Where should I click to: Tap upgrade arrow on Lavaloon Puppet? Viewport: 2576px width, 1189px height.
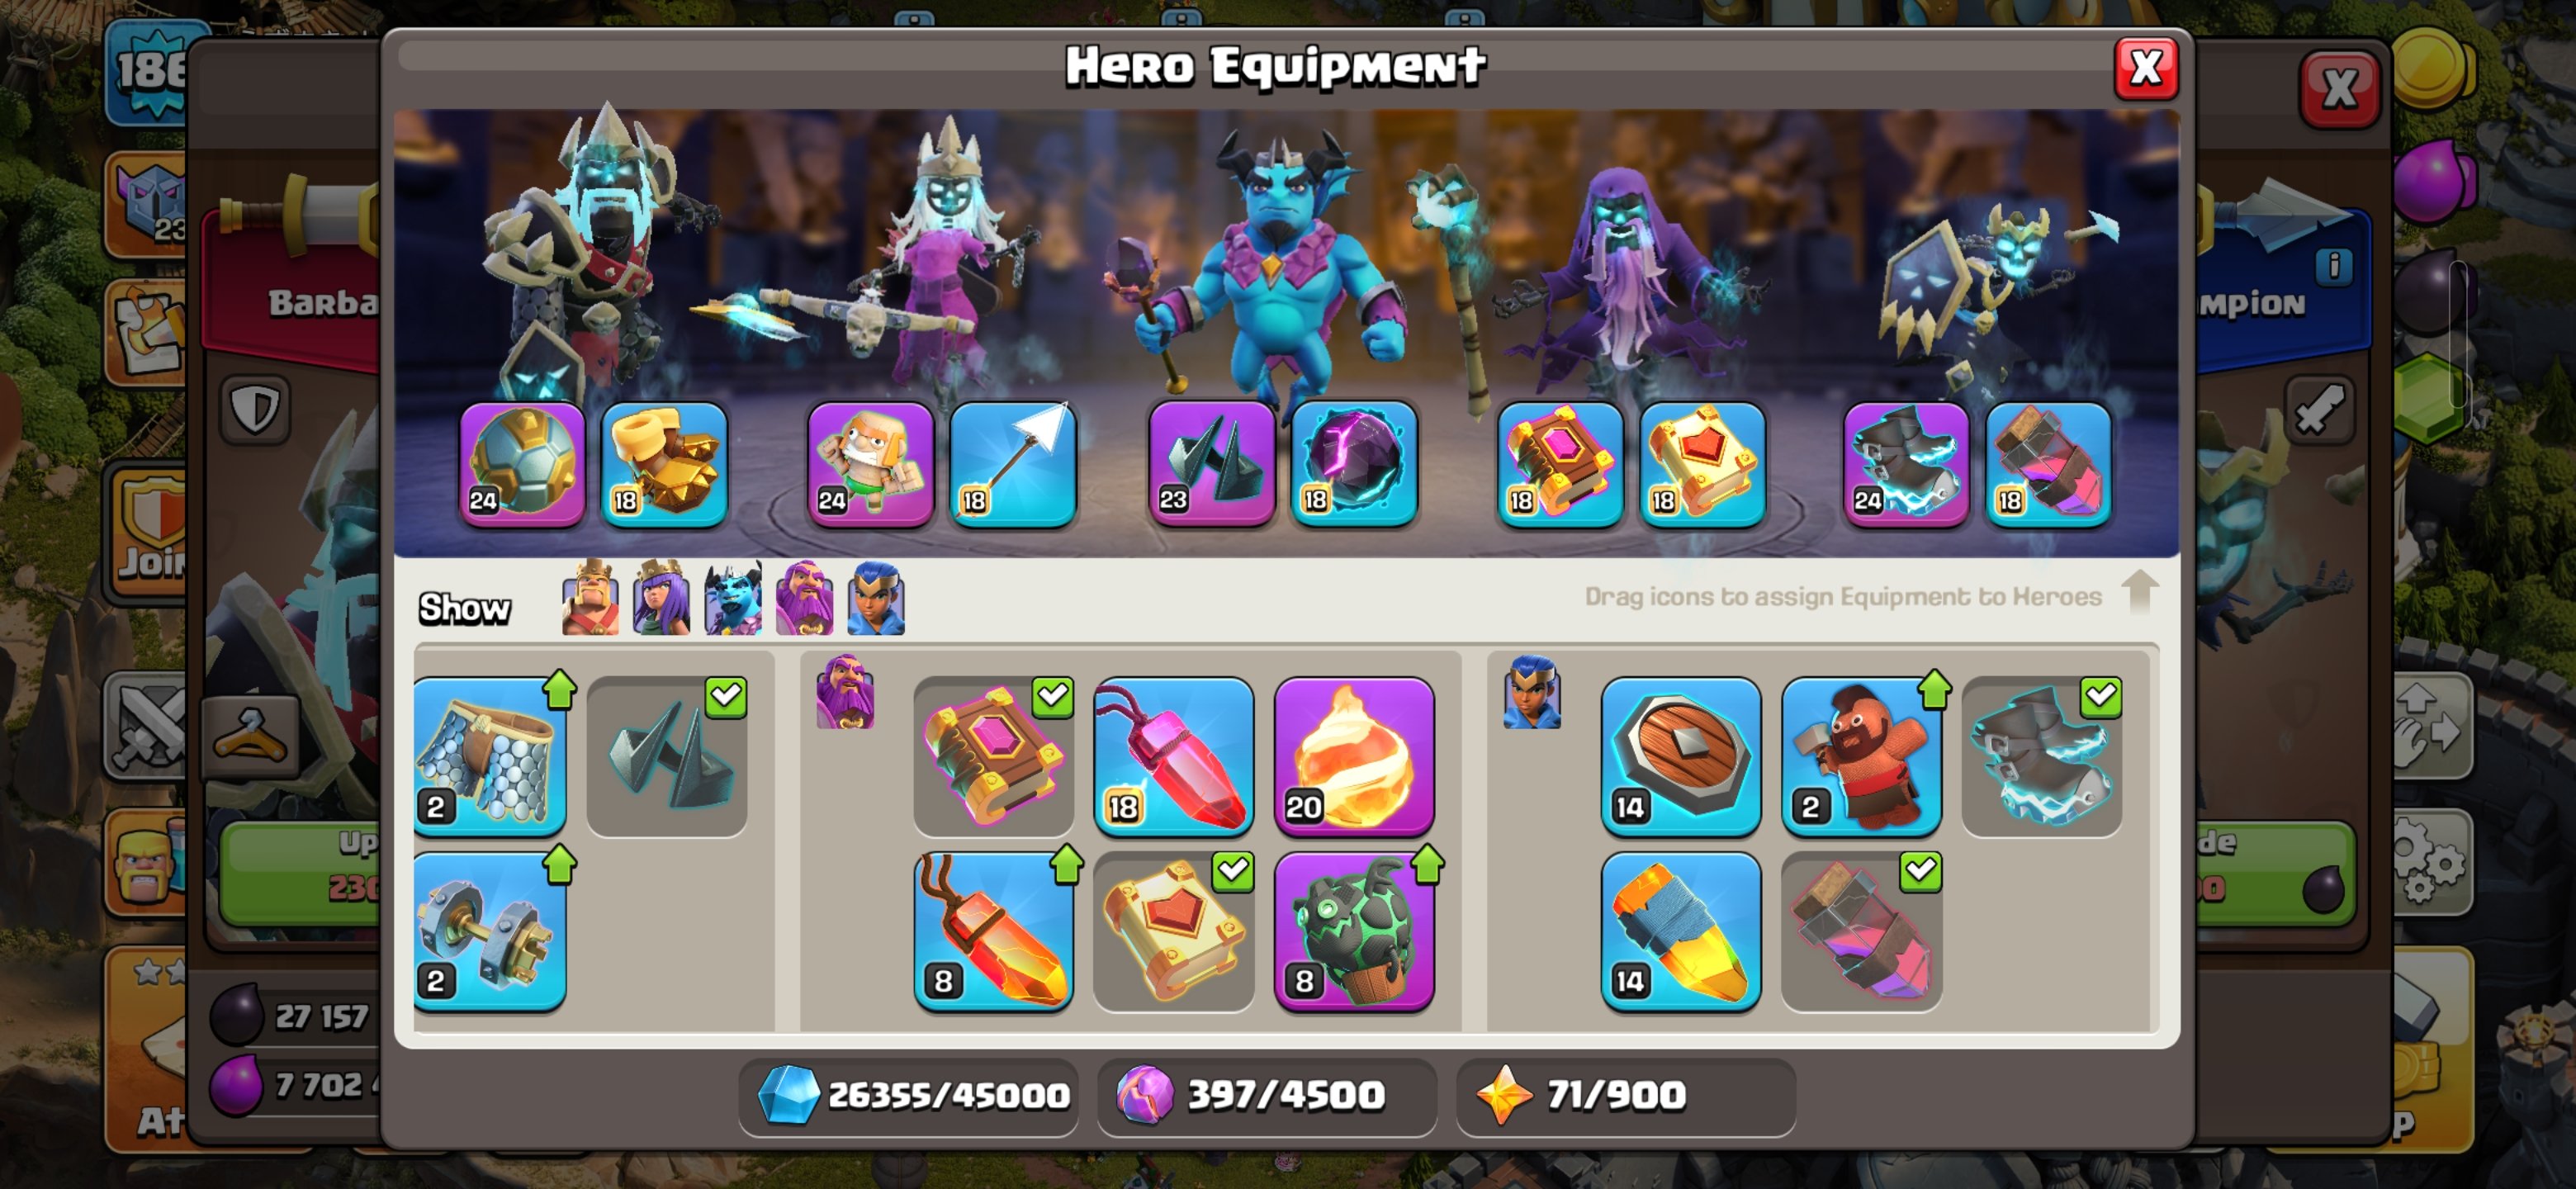click(1427, 864)
